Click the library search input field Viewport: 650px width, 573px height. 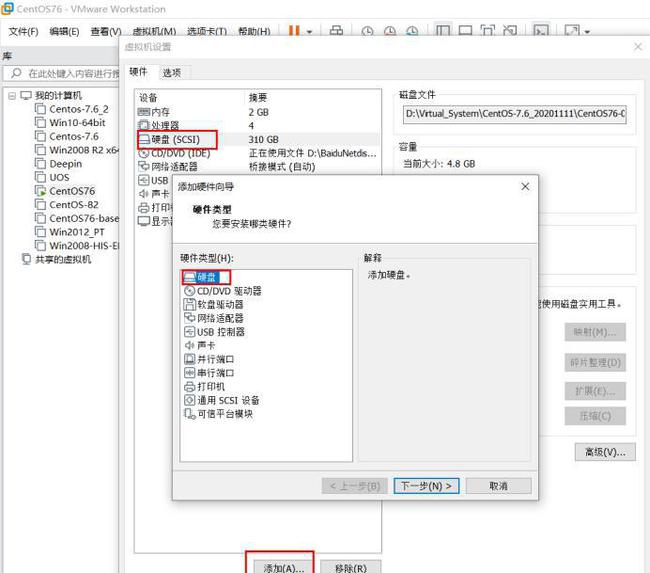(62, 74)
